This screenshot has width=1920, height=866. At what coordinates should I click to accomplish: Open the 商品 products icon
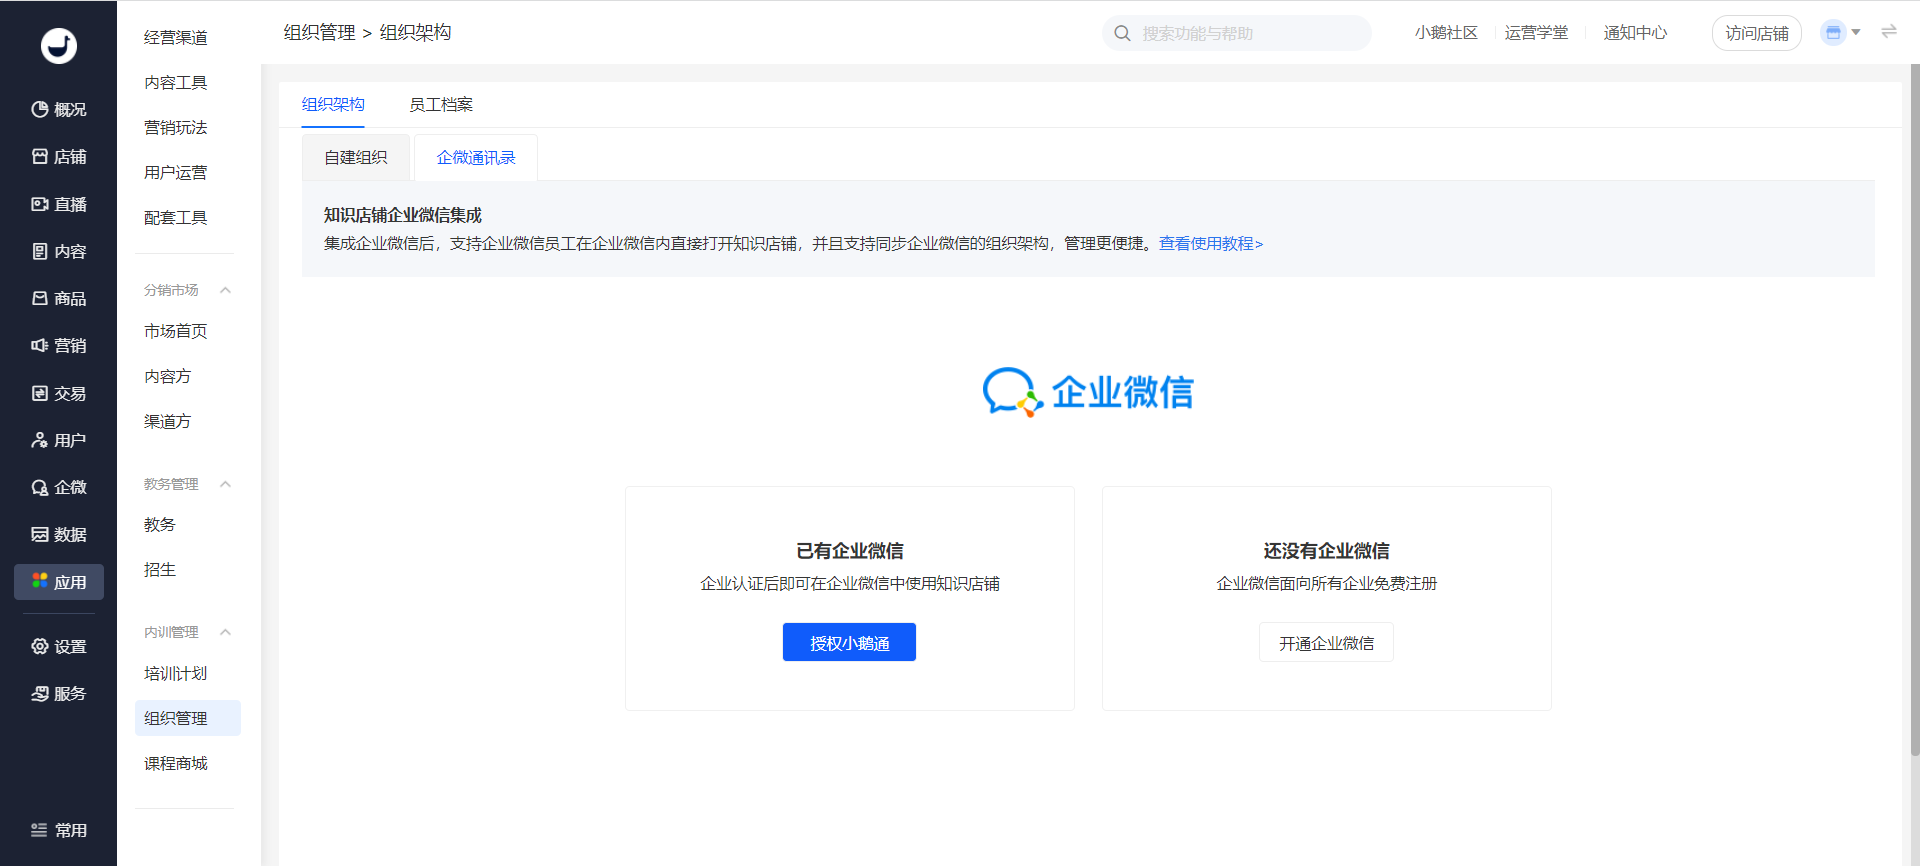click(x=40, y=298)
